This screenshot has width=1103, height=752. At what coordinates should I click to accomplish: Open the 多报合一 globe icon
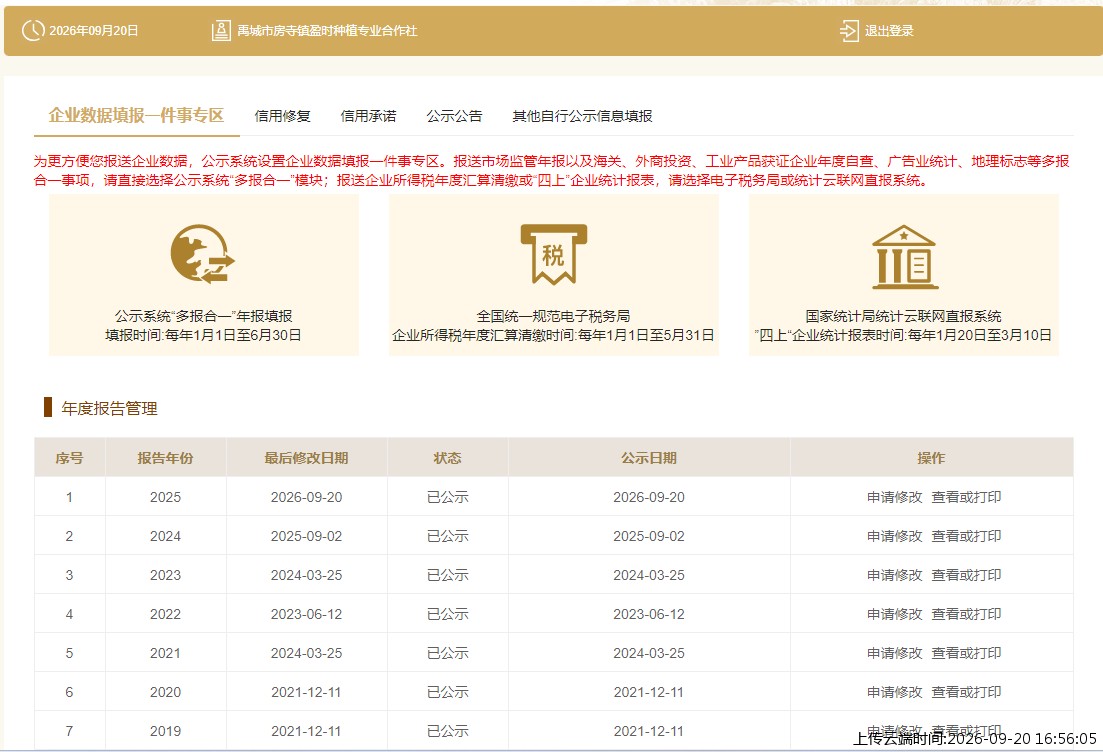pyautogui.click(x=203, y=254)
